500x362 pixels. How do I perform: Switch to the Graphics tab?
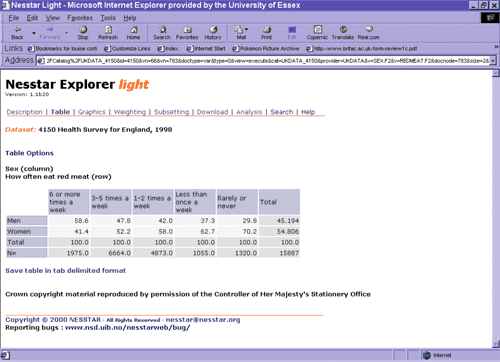tap(92, 112)
